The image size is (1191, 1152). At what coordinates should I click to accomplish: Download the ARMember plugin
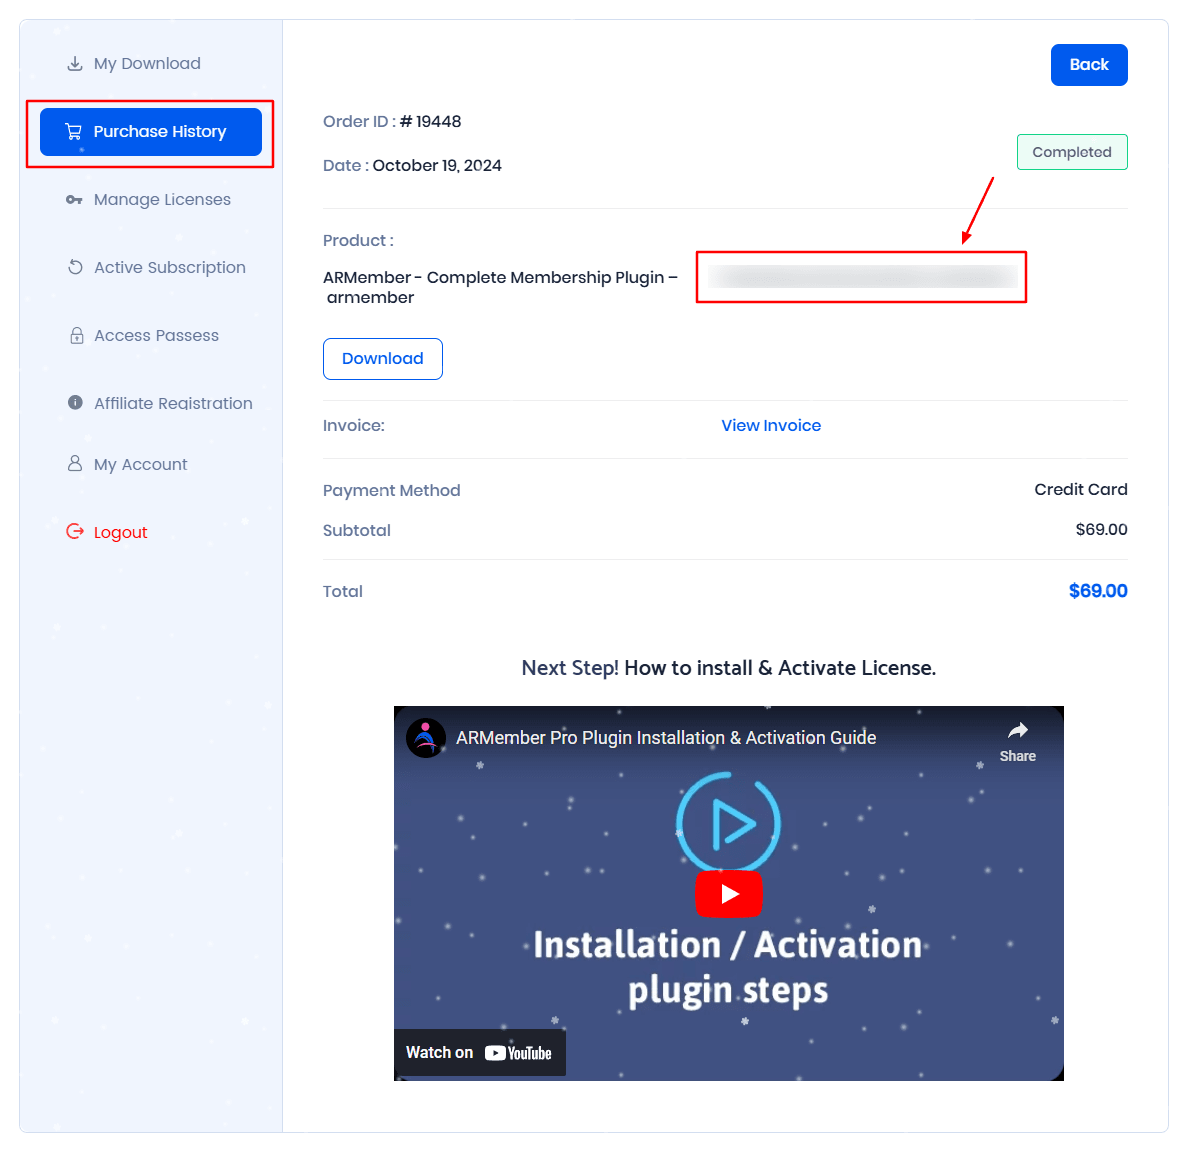click(383, 359)
